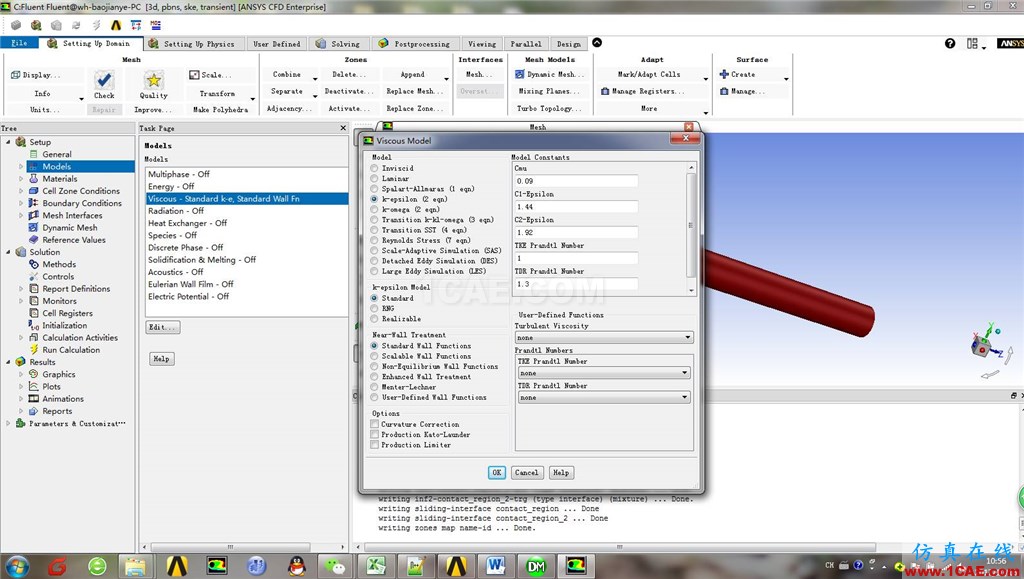Select Methods in the Solution tree
Image resolution: width=1024 pixels, height=579 pixels.
tap(59, 264)
